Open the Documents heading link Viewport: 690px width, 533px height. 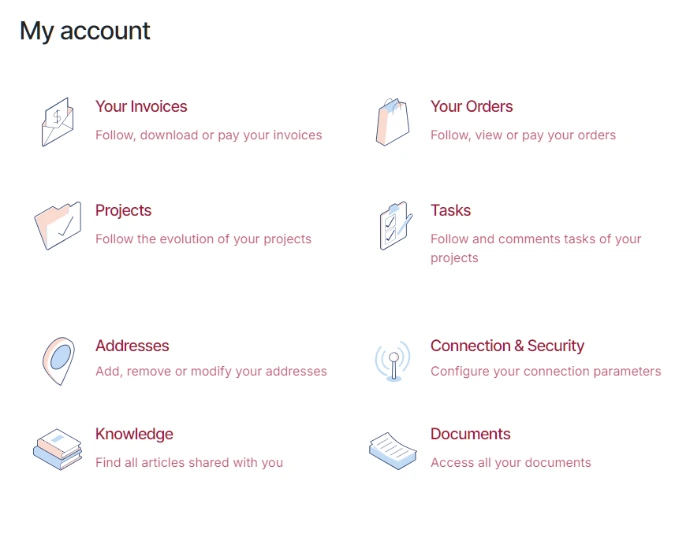click(470, 434)
